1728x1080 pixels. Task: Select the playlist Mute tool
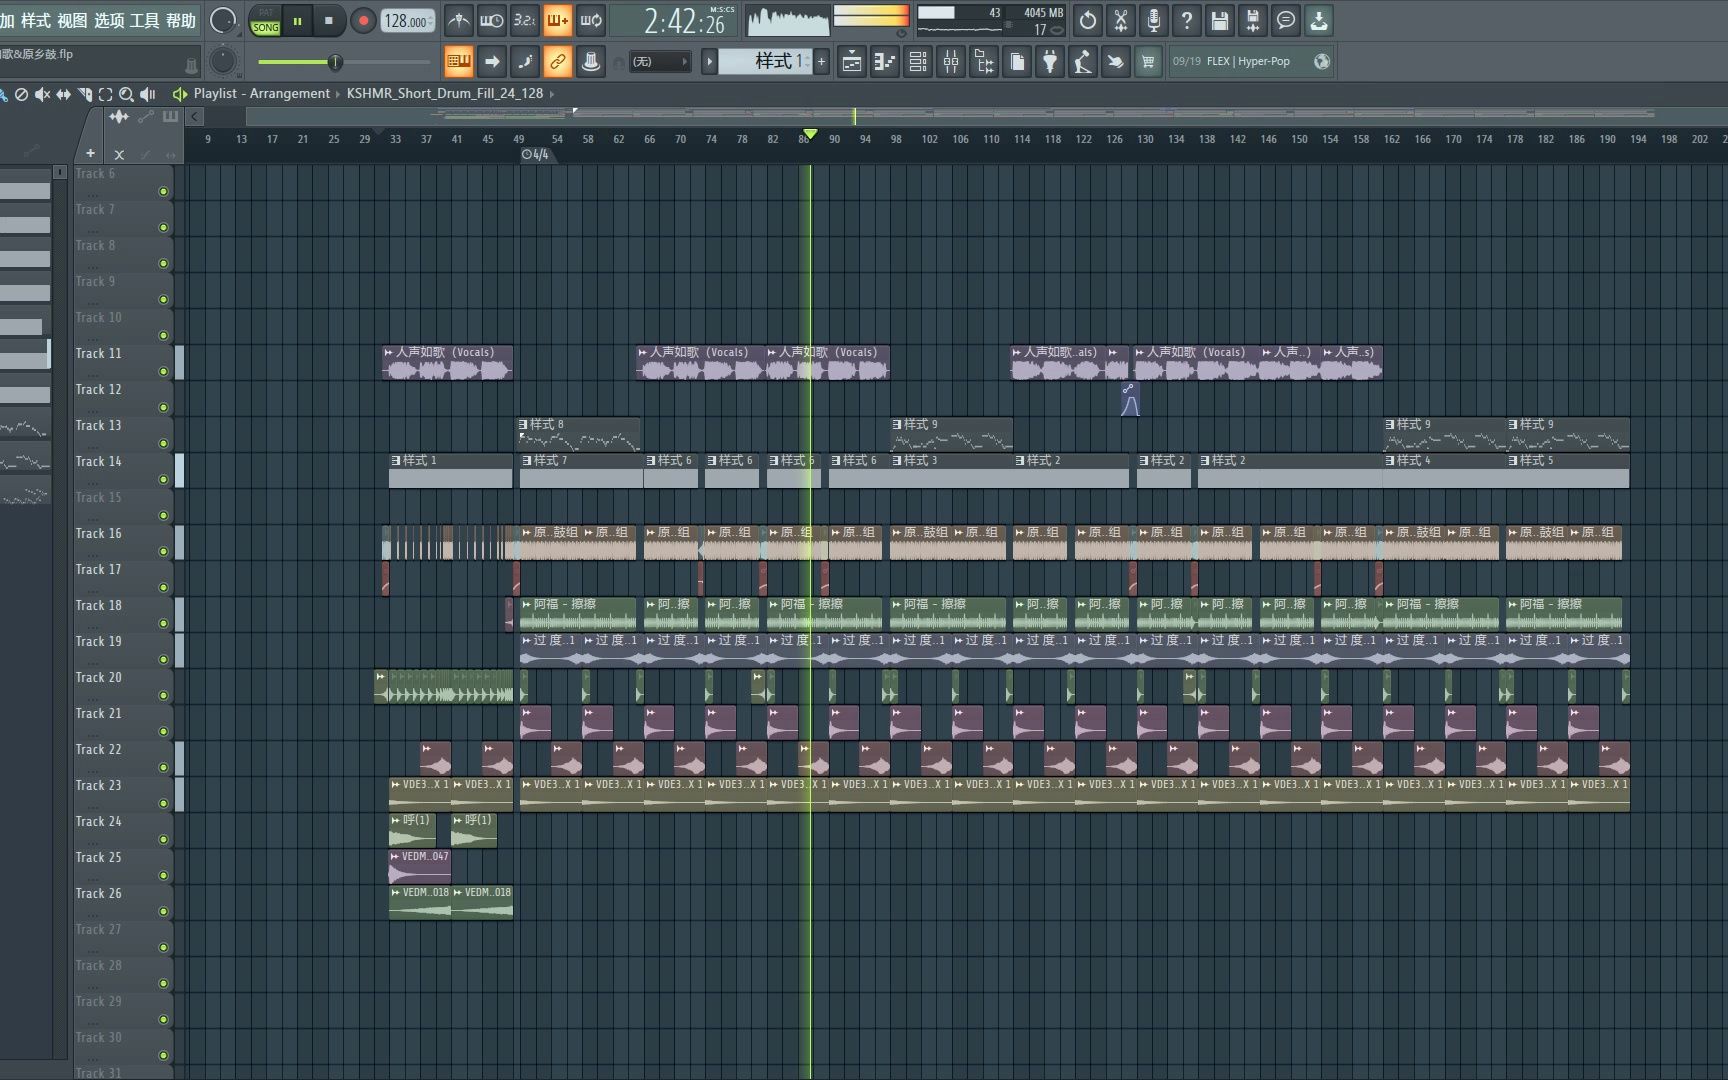(42, 94)
